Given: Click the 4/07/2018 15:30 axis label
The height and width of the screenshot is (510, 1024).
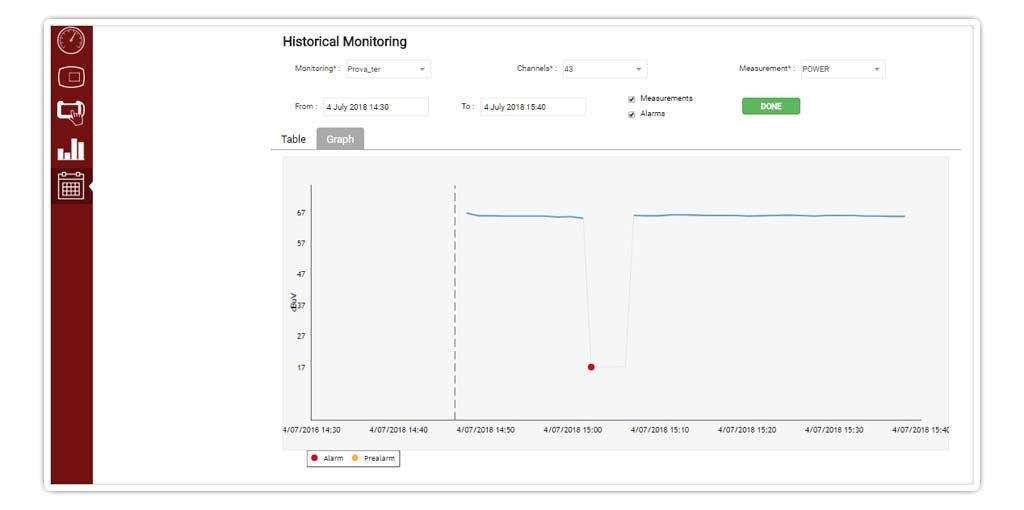Looking at the screenshot, I should [834, 430].
